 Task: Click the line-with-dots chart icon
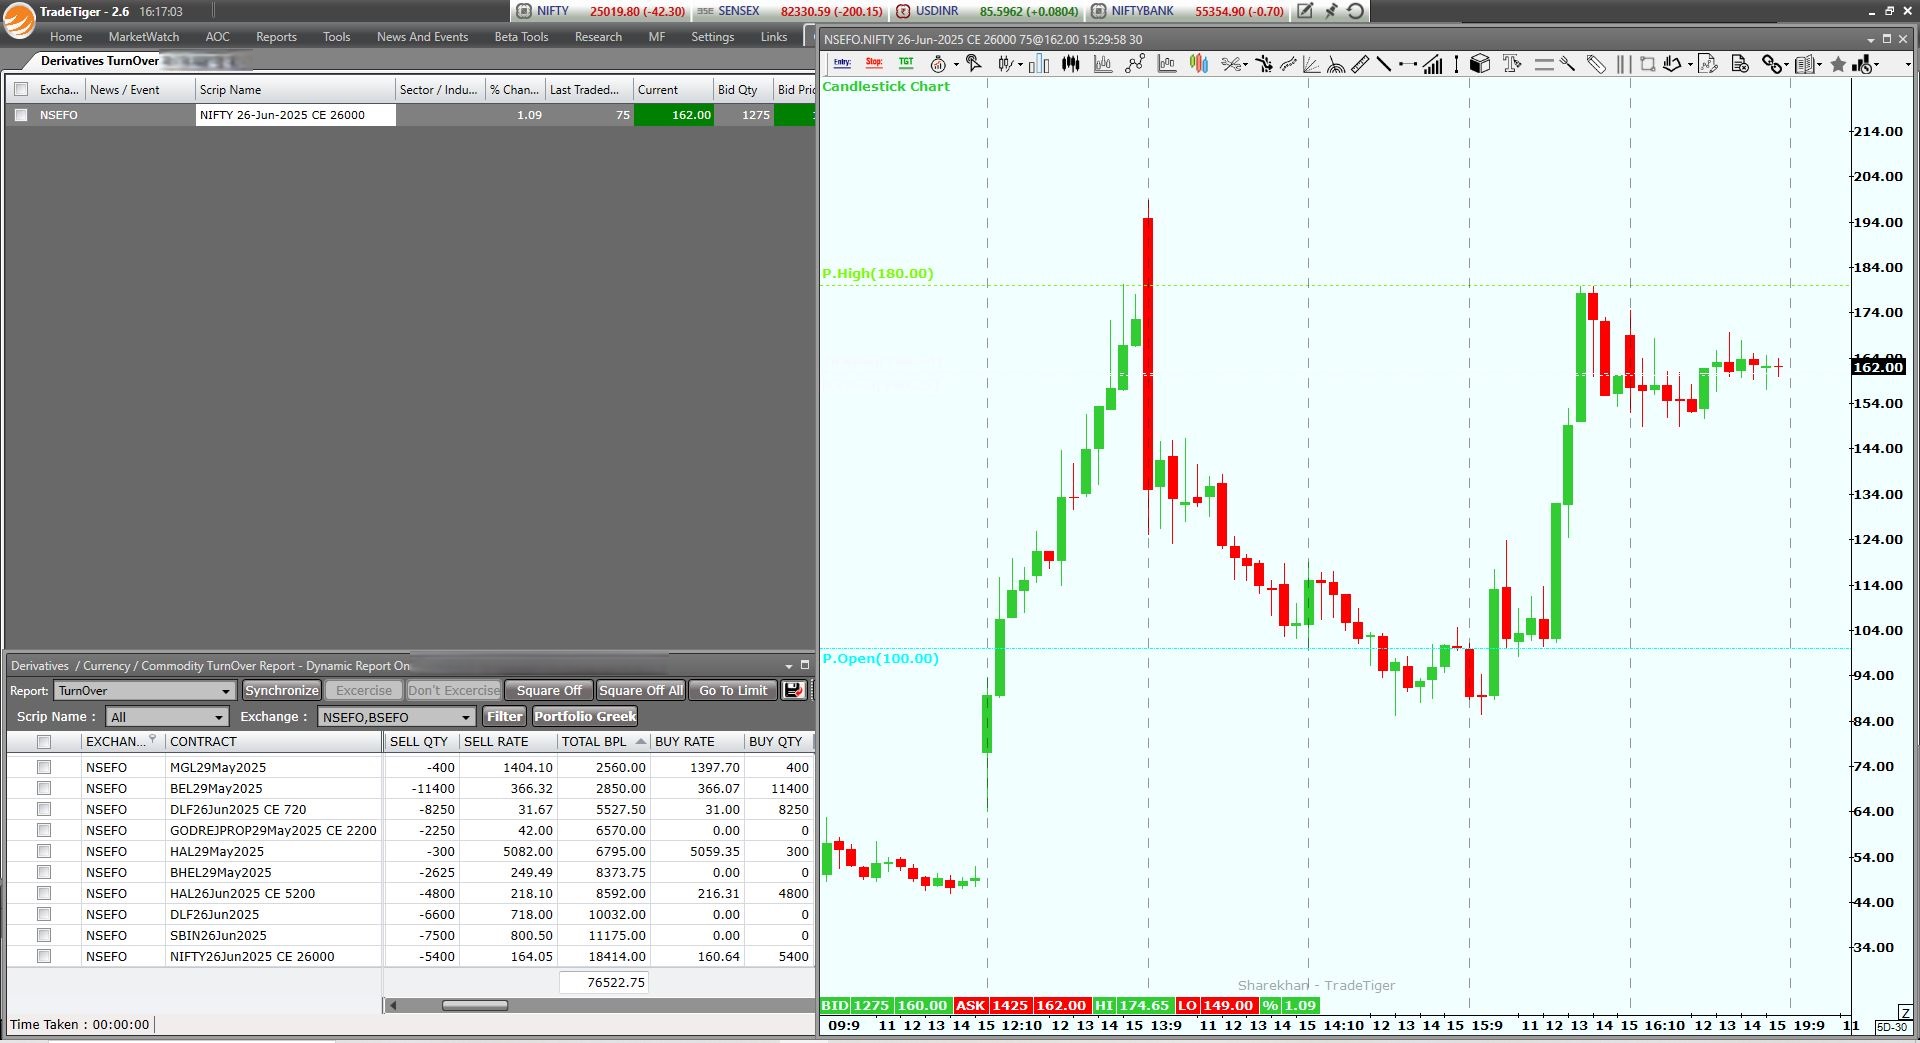pos(1134,64)
